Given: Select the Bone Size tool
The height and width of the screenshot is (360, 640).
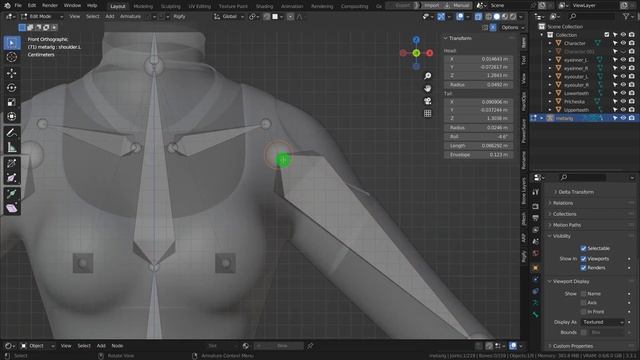Looking at the screenshot, I should pyautogui.click(x=12, y=178).
